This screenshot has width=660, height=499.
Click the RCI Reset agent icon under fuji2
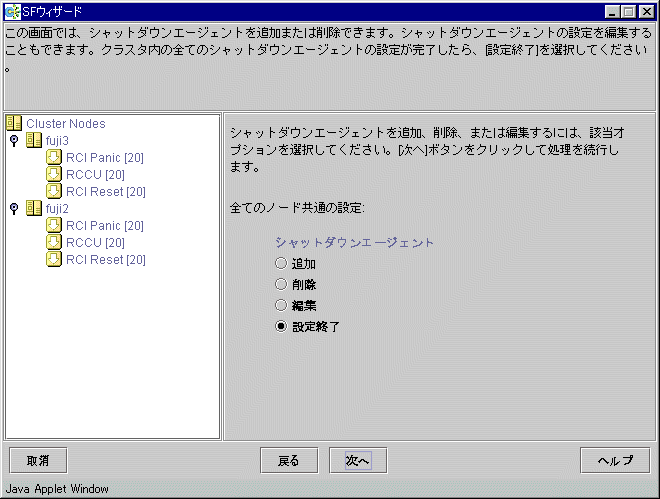53,259
